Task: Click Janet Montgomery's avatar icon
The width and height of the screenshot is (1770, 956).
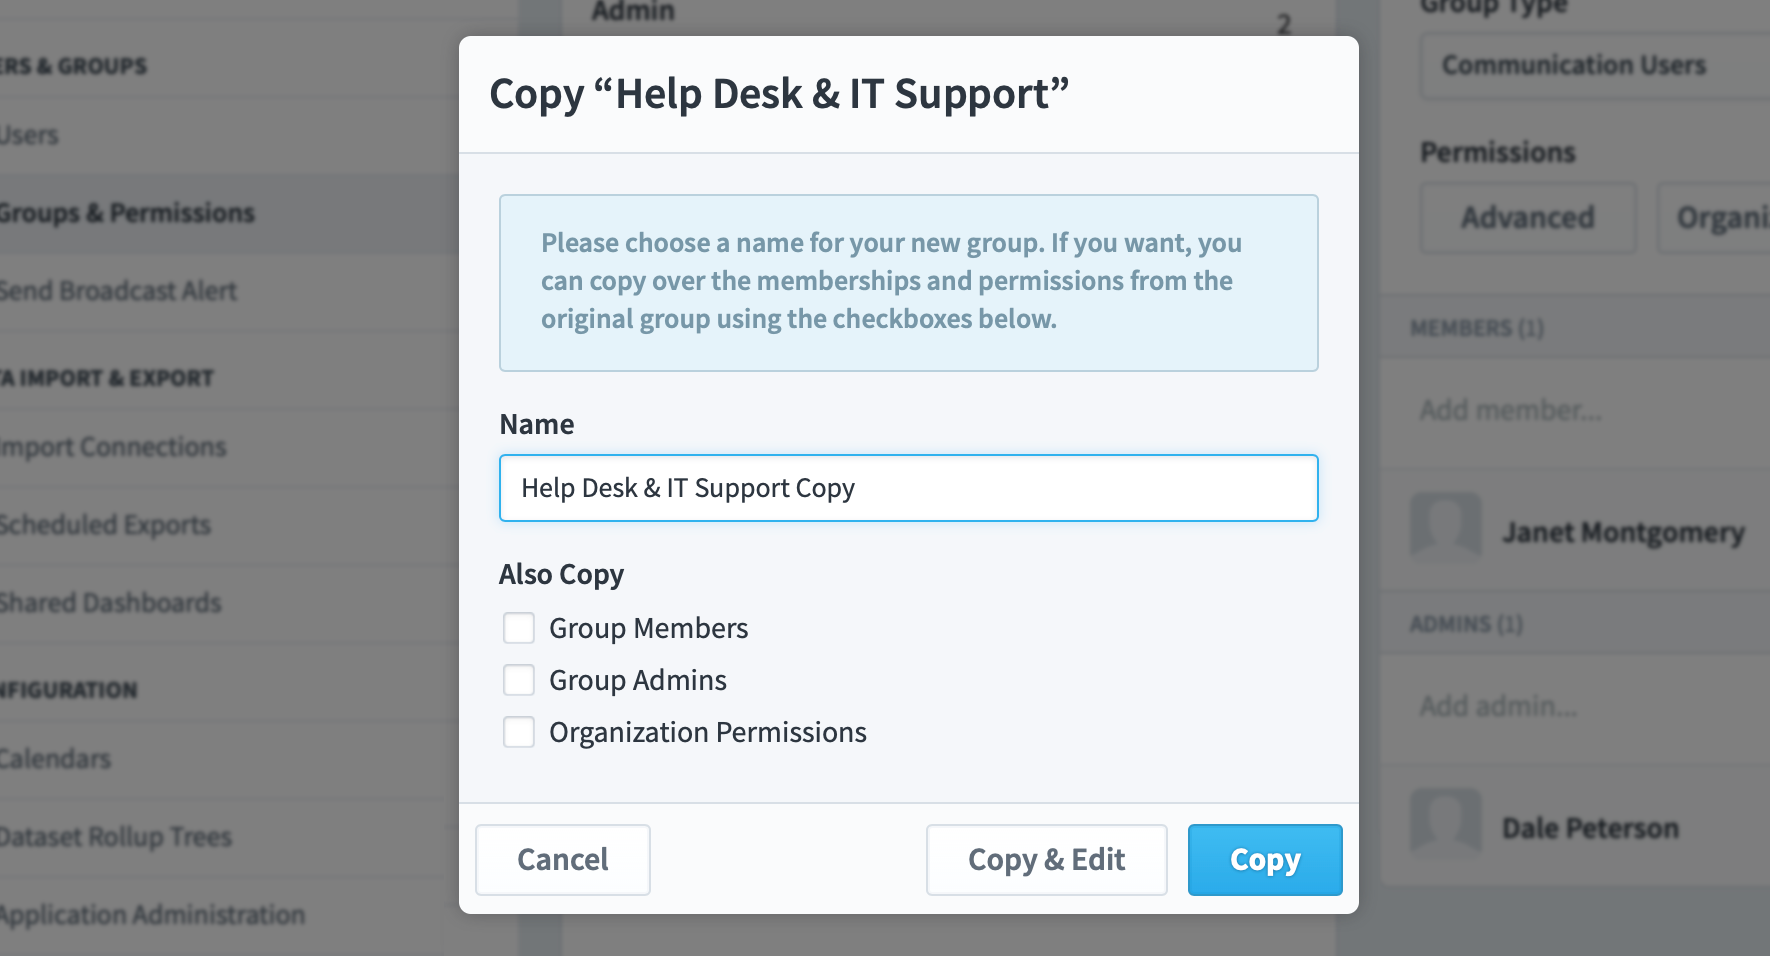Action: tap(1446, 526)
